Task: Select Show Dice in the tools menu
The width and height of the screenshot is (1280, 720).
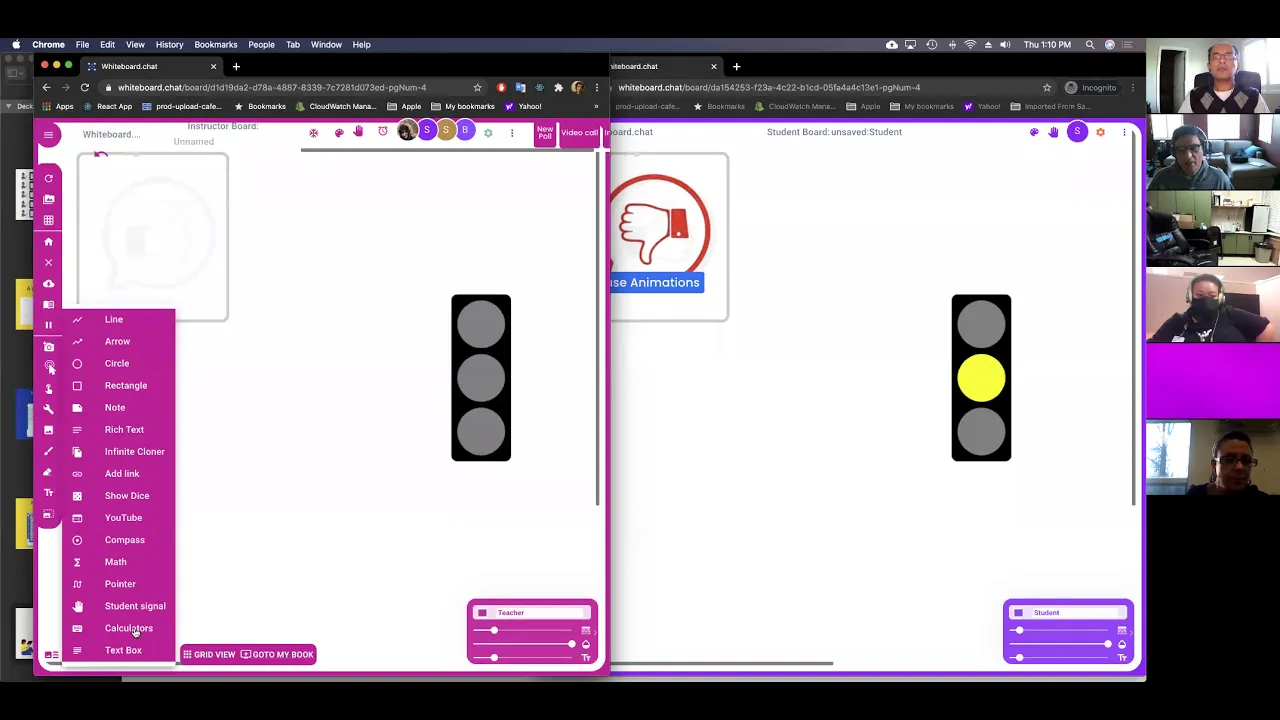Action: pos(118,496)
